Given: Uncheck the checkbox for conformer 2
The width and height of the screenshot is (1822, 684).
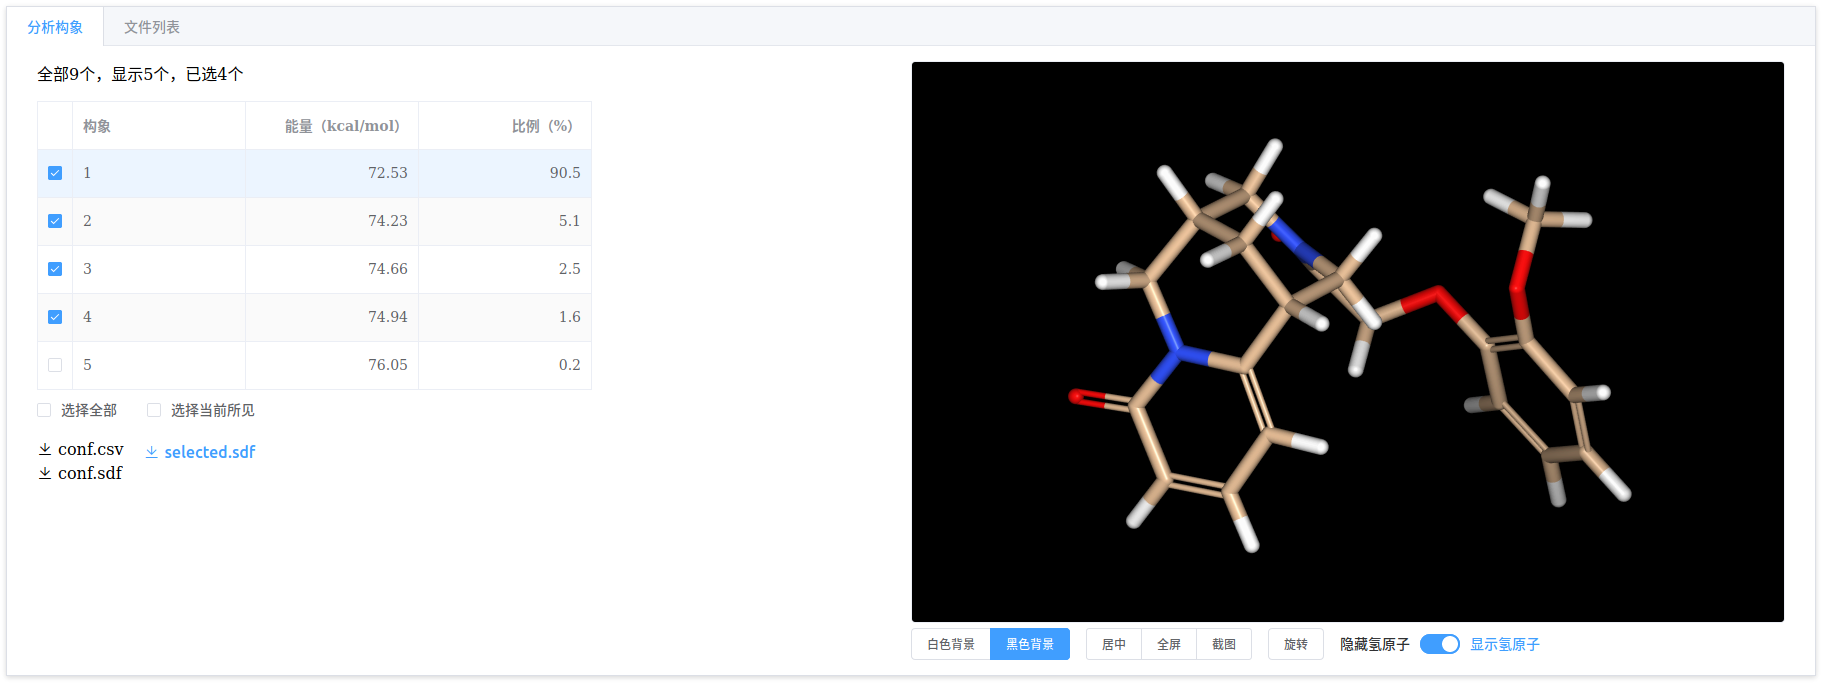Looking at the screenshot, I should pyautogui.click(x=55, y=221).
